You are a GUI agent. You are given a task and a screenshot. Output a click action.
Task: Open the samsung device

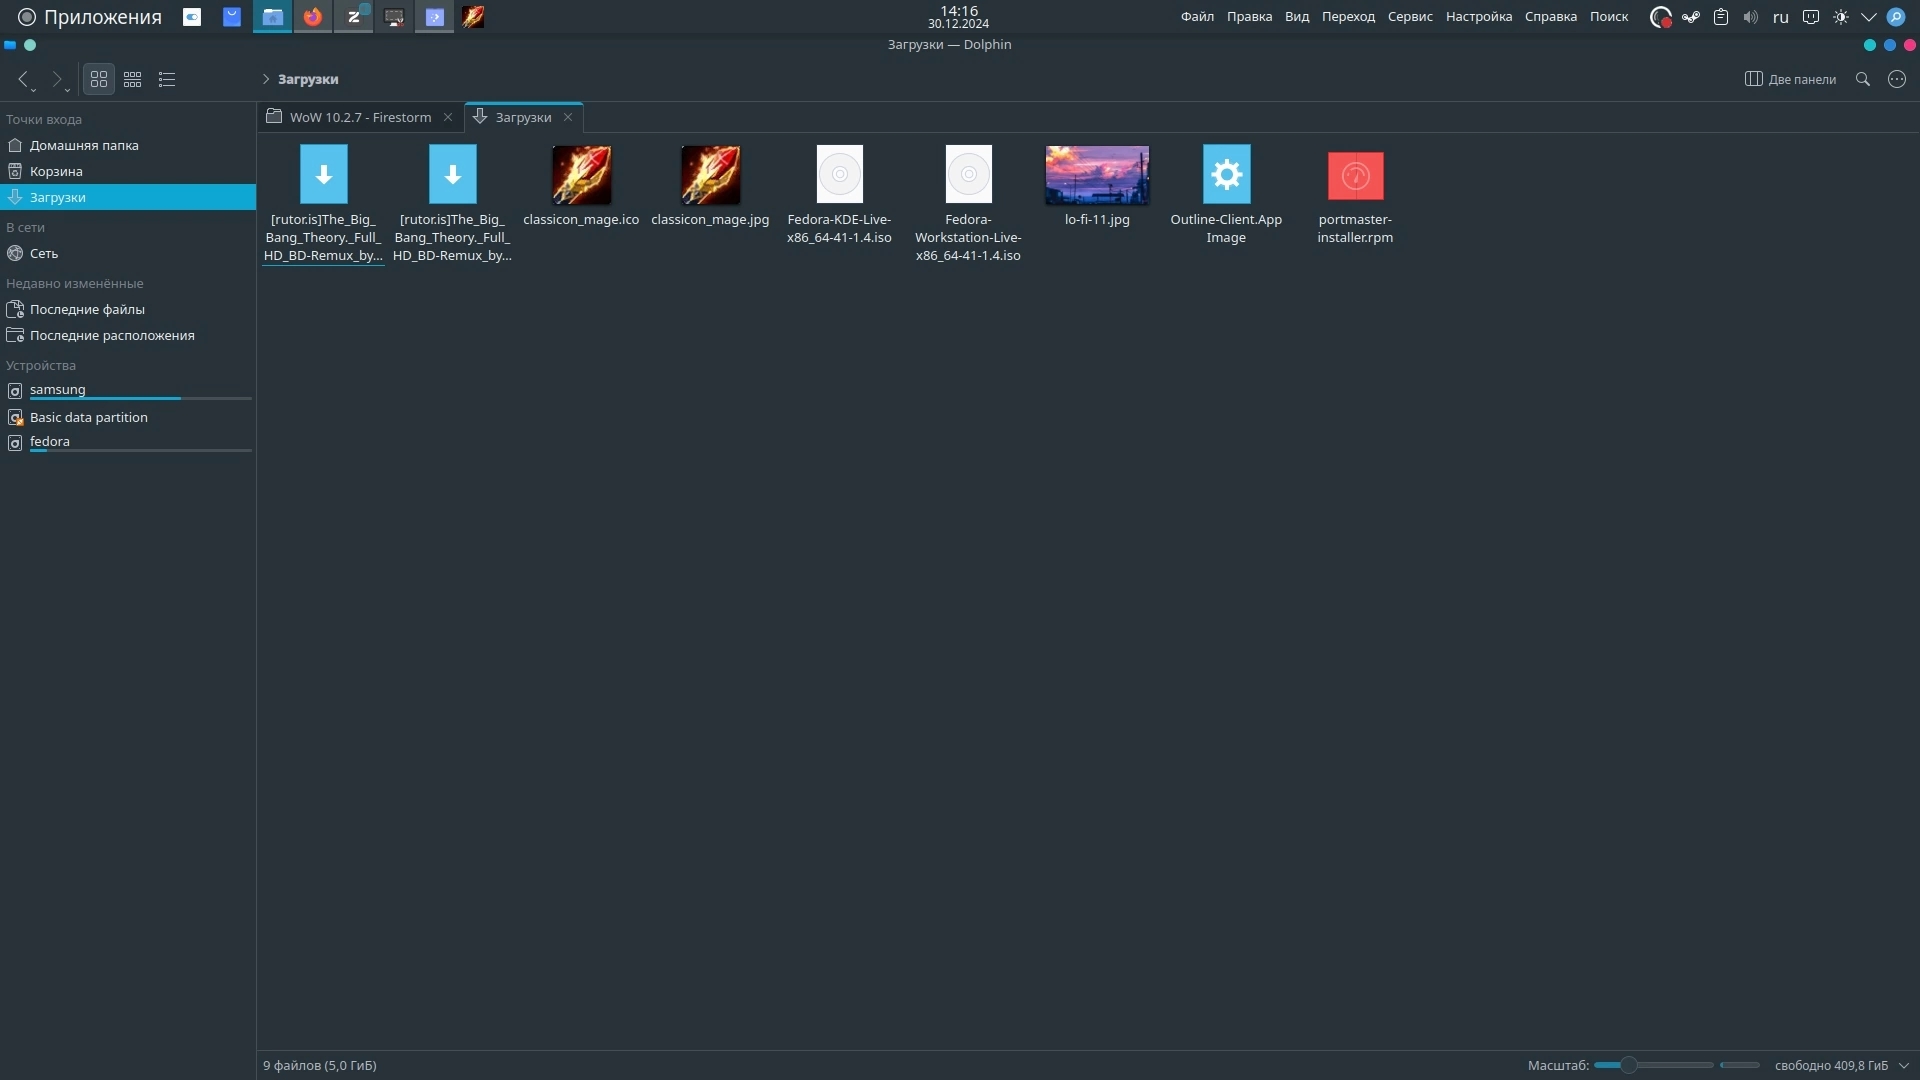128,390
